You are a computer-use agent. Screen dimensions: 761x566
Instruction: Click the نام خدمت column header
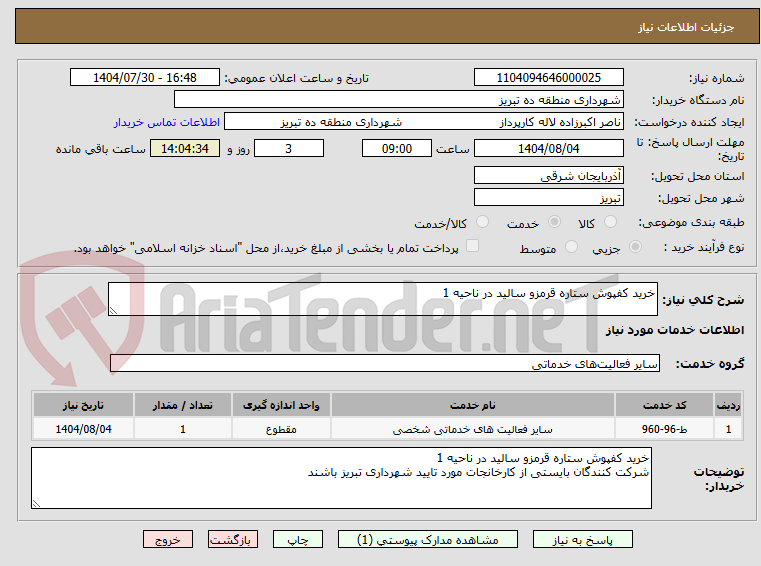point(473,405)
